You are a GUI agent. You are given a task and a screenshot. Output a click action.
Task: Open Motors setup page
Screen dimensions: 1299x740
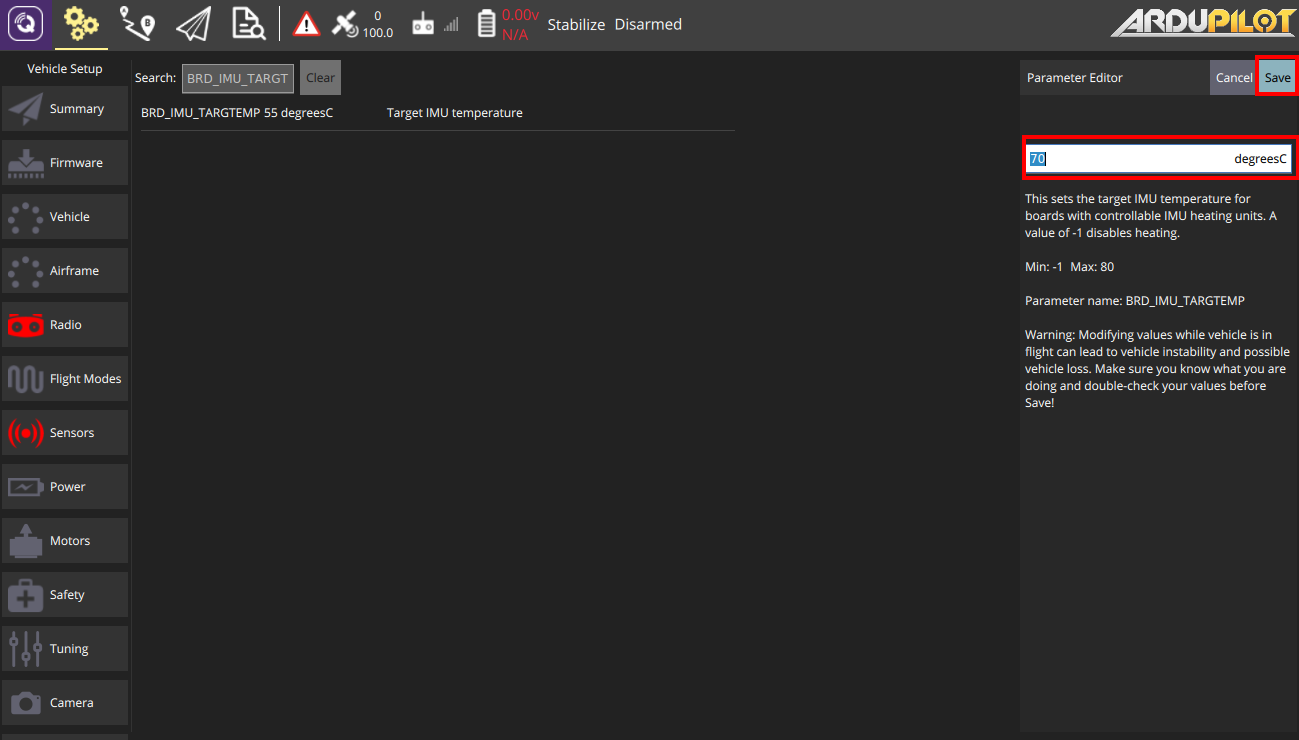65,540
